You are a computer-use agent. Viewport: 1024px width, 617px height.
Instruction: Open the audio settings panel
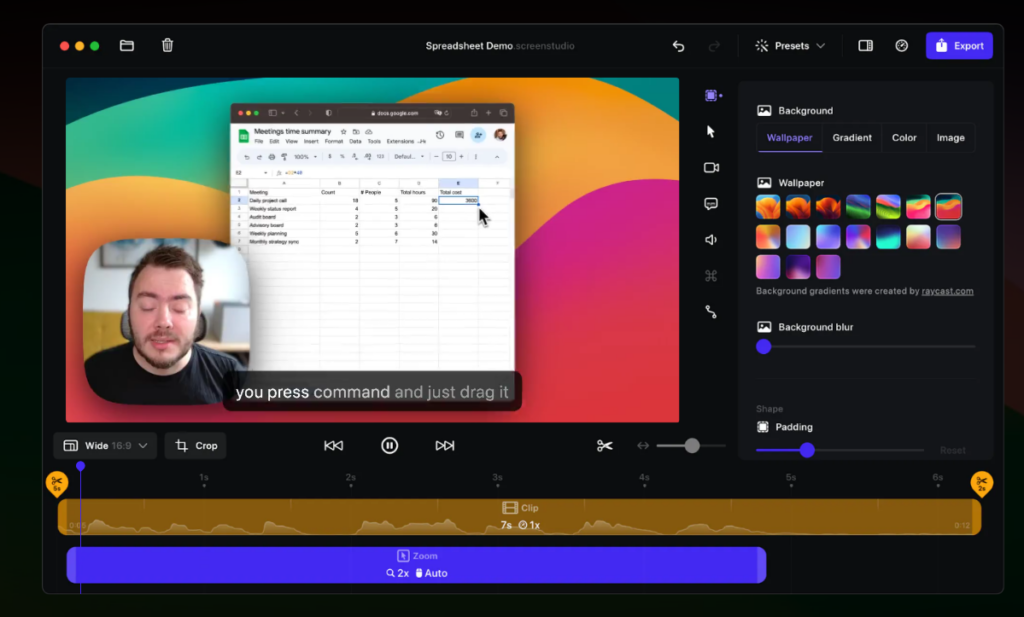(x=710, y=240)
